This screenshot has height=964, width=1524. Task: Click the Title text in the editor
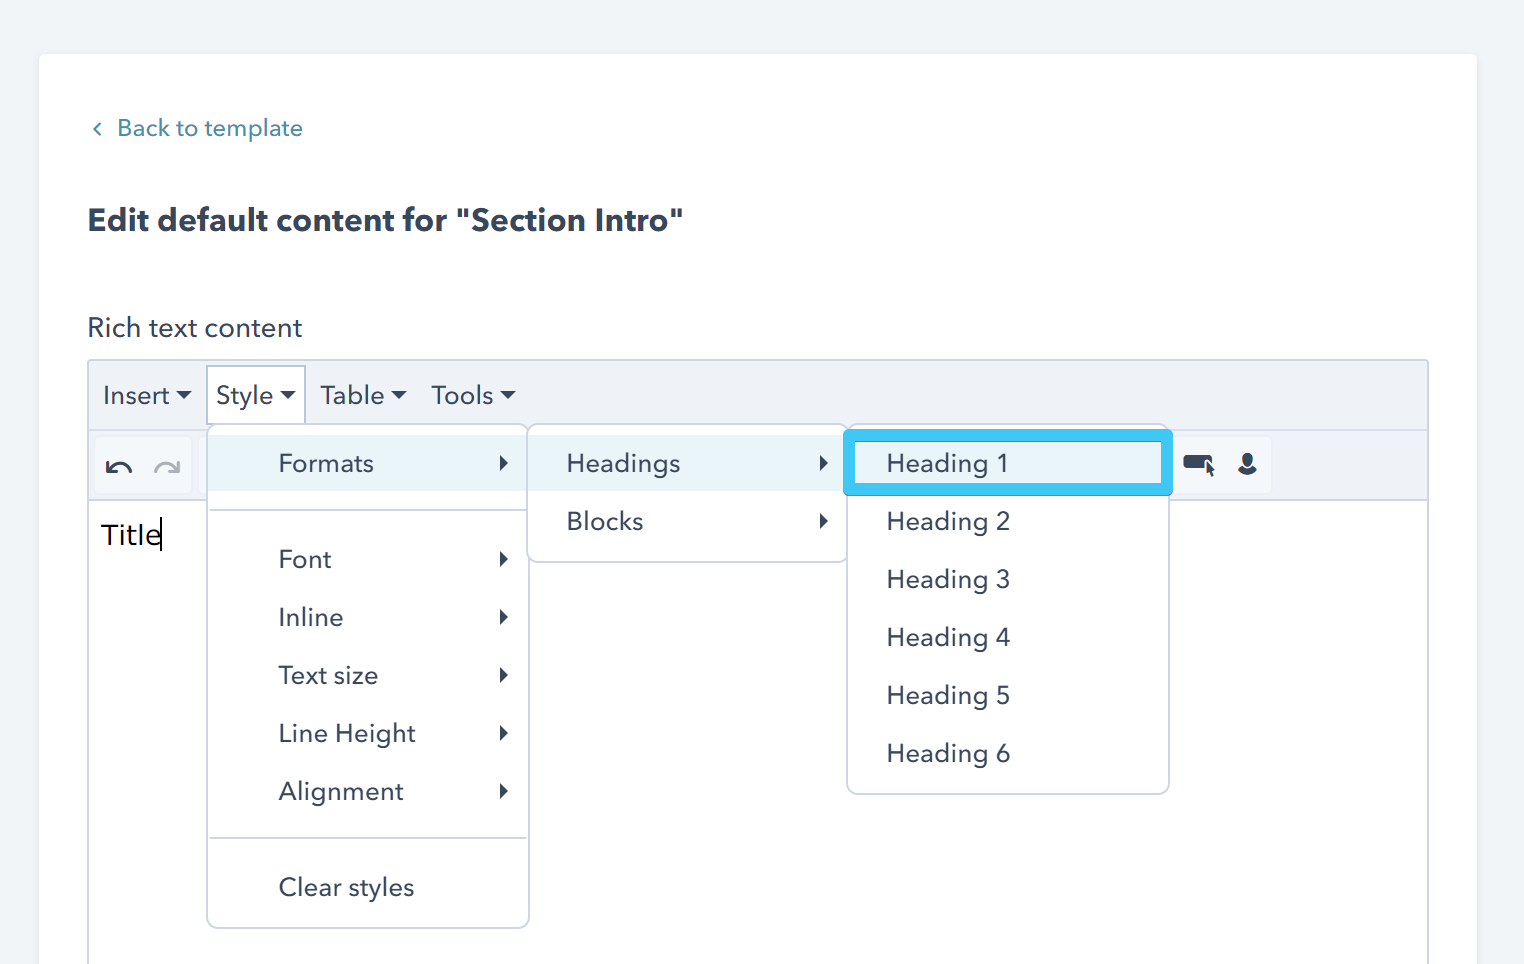pos(129,535)
